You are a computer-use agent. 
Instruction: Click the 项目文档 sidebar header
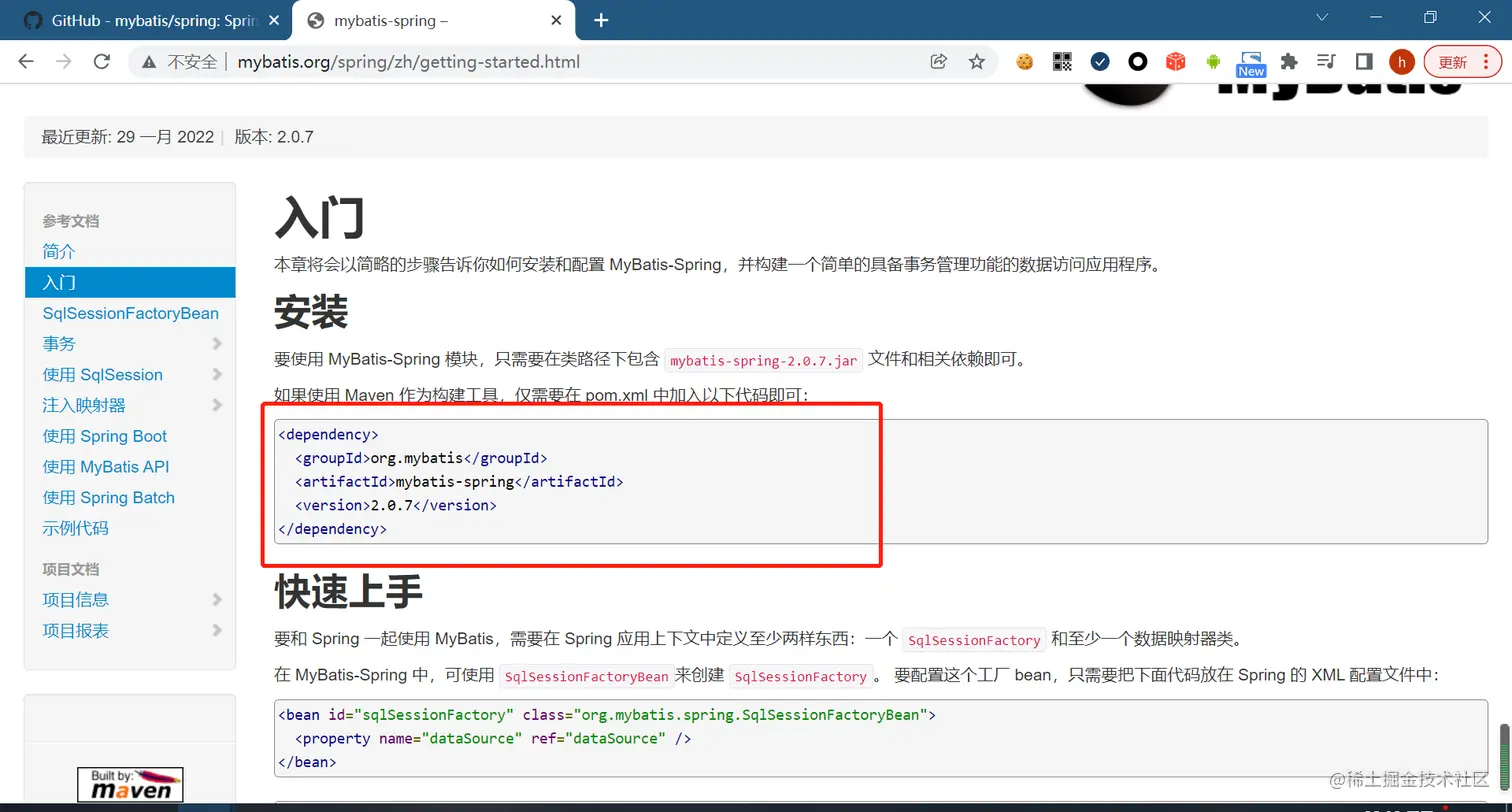point(71,569)
